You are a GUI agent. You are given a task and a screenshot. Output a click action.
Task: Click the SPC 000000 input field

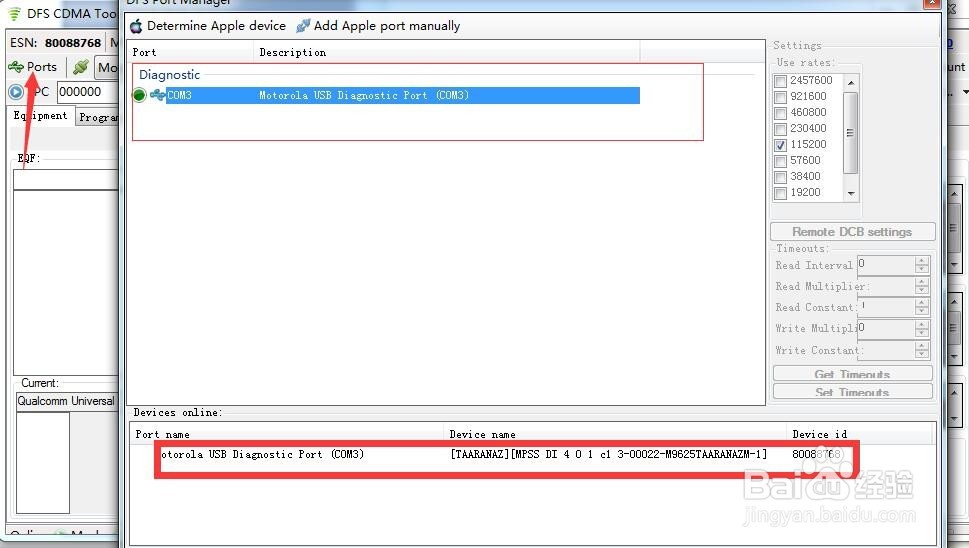coord(88,92)
